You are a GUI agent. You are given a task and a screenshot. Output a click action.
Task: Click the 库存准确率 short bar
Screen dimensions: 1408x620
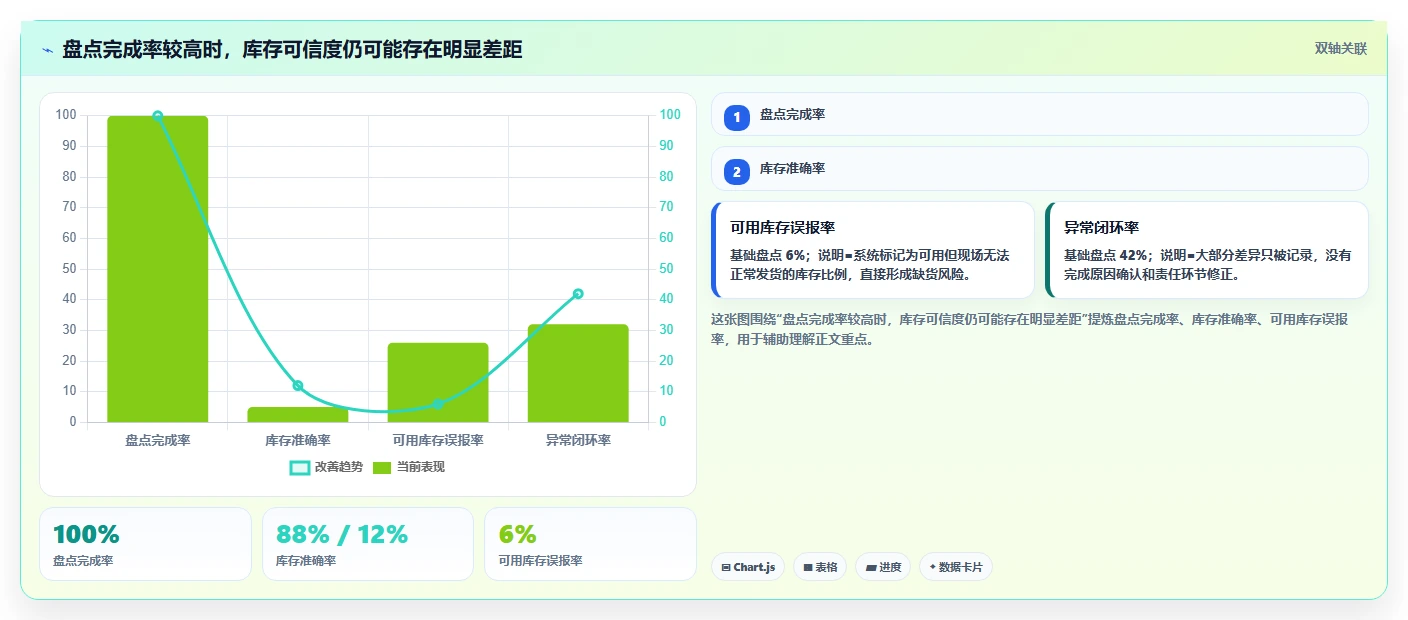click(x=297, y=414)
